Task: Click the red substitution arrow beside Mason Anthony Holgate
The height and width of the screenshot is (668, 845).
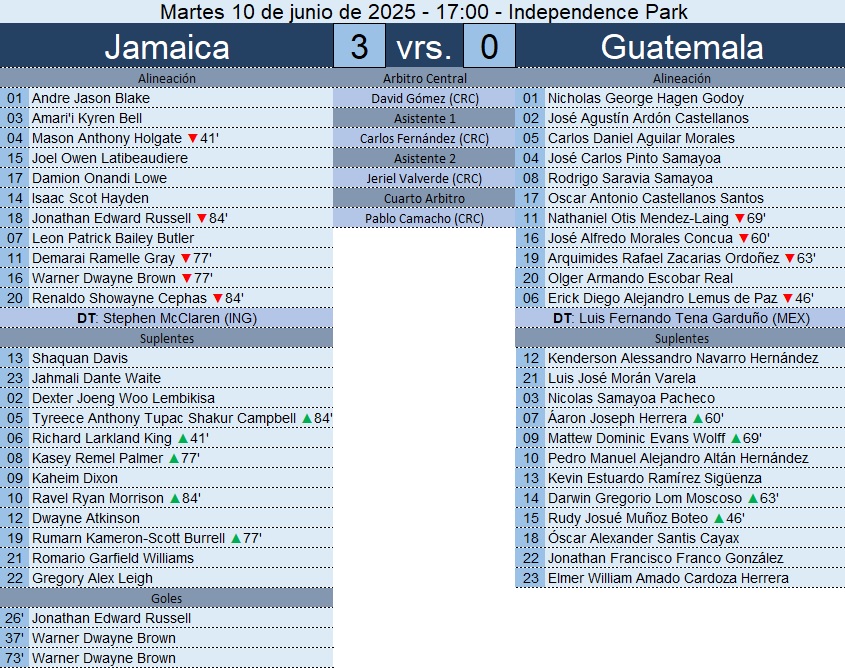Action: point(192,138)
